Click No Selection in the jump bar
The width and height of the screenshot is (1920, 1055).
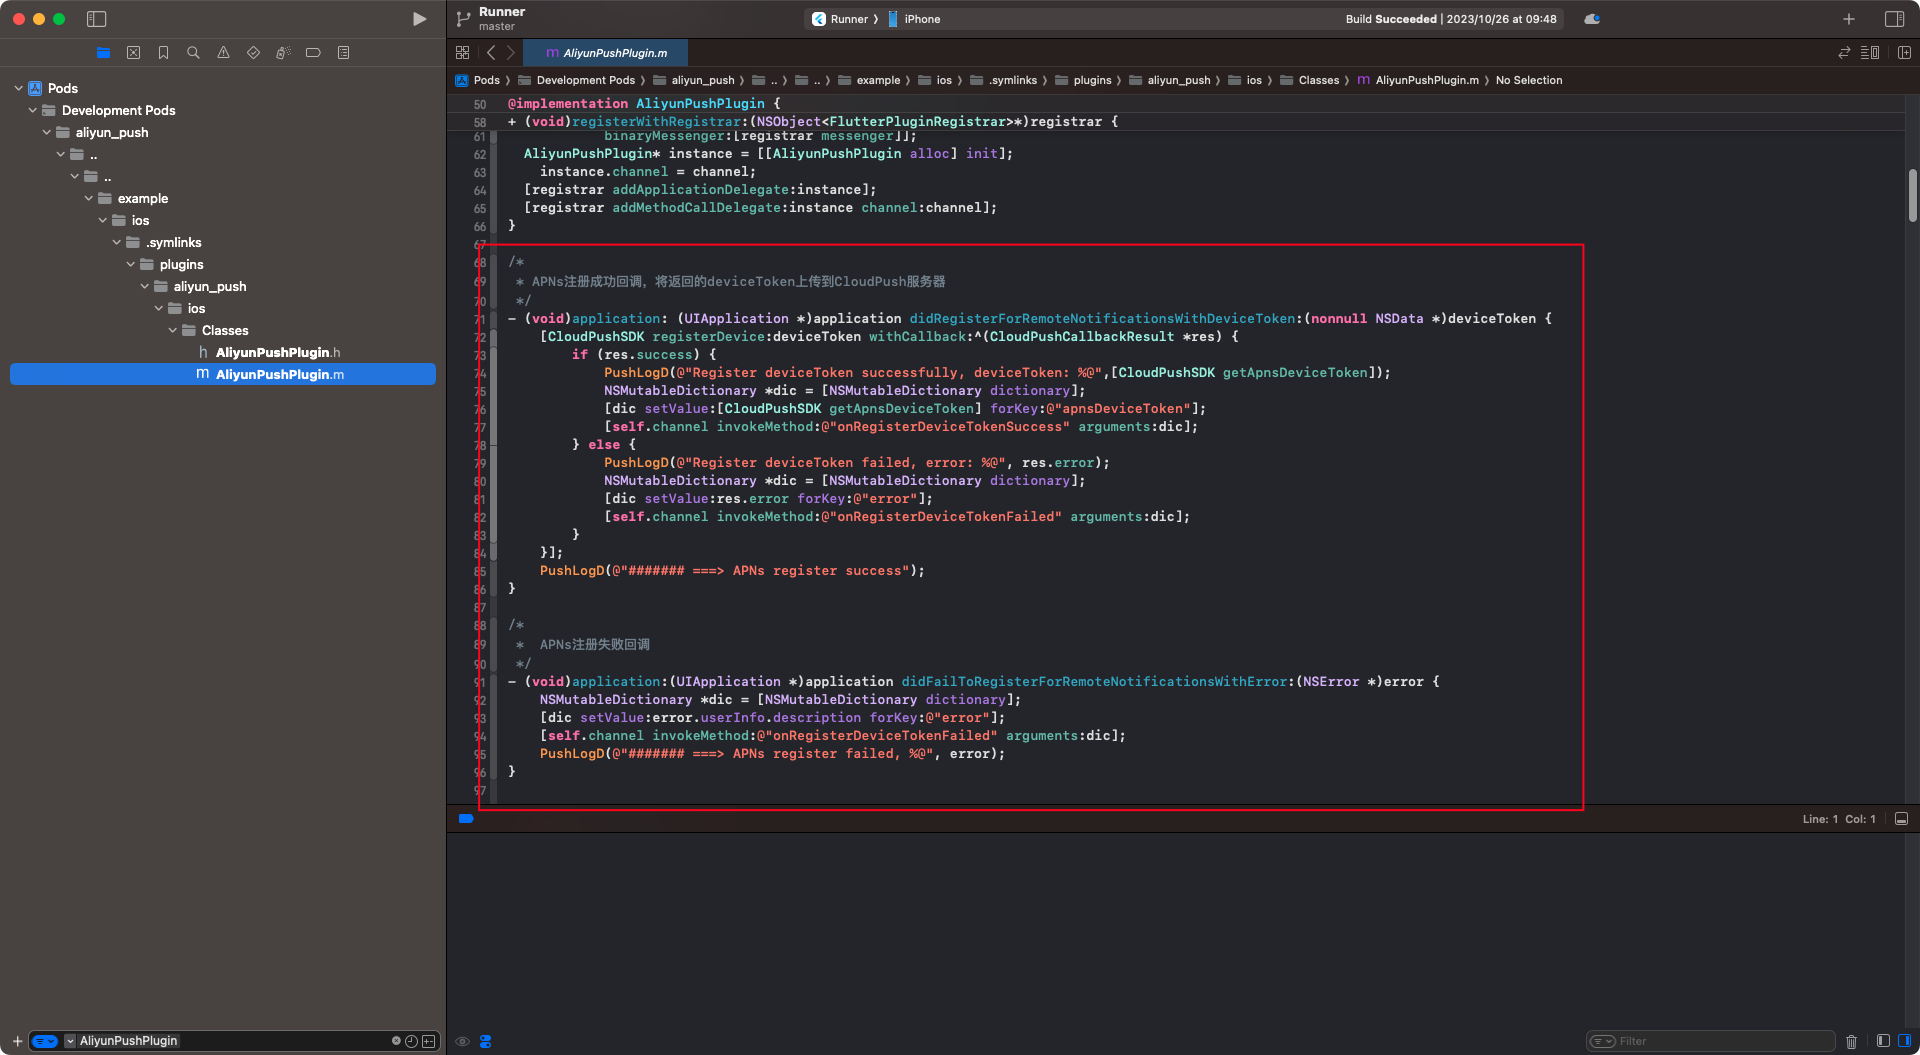(1529, 80)
